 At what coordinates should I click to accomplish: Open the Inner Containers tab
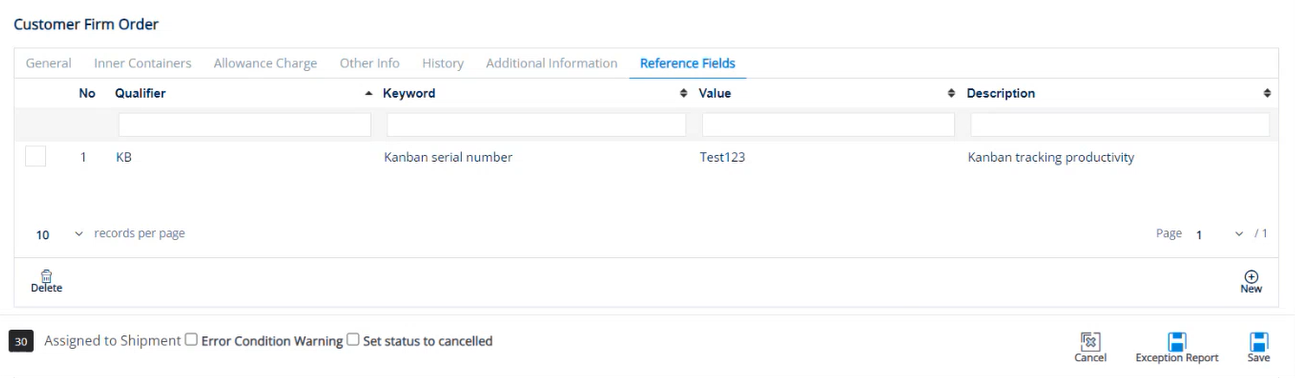coord(142,63)
